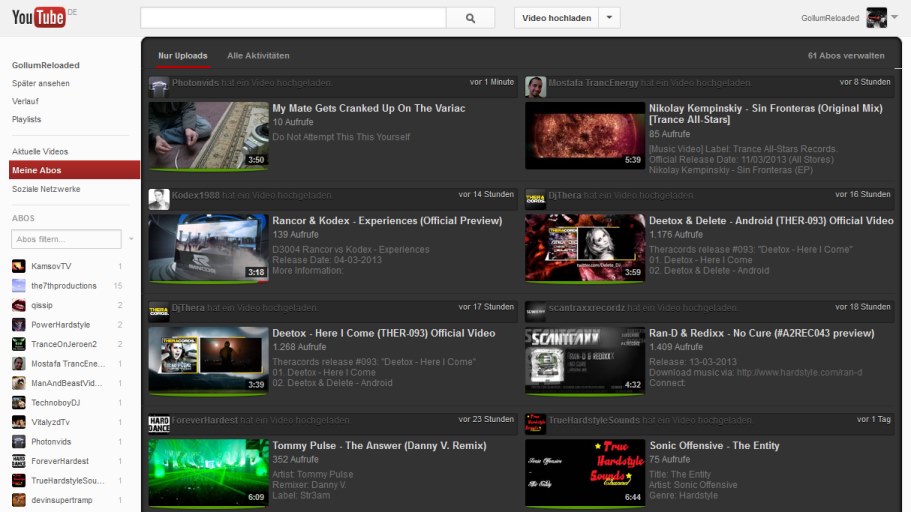The height and width of the screenshot is (512, 911).
Task: Open Abos filter dropdown arrow
Action: 131,239
